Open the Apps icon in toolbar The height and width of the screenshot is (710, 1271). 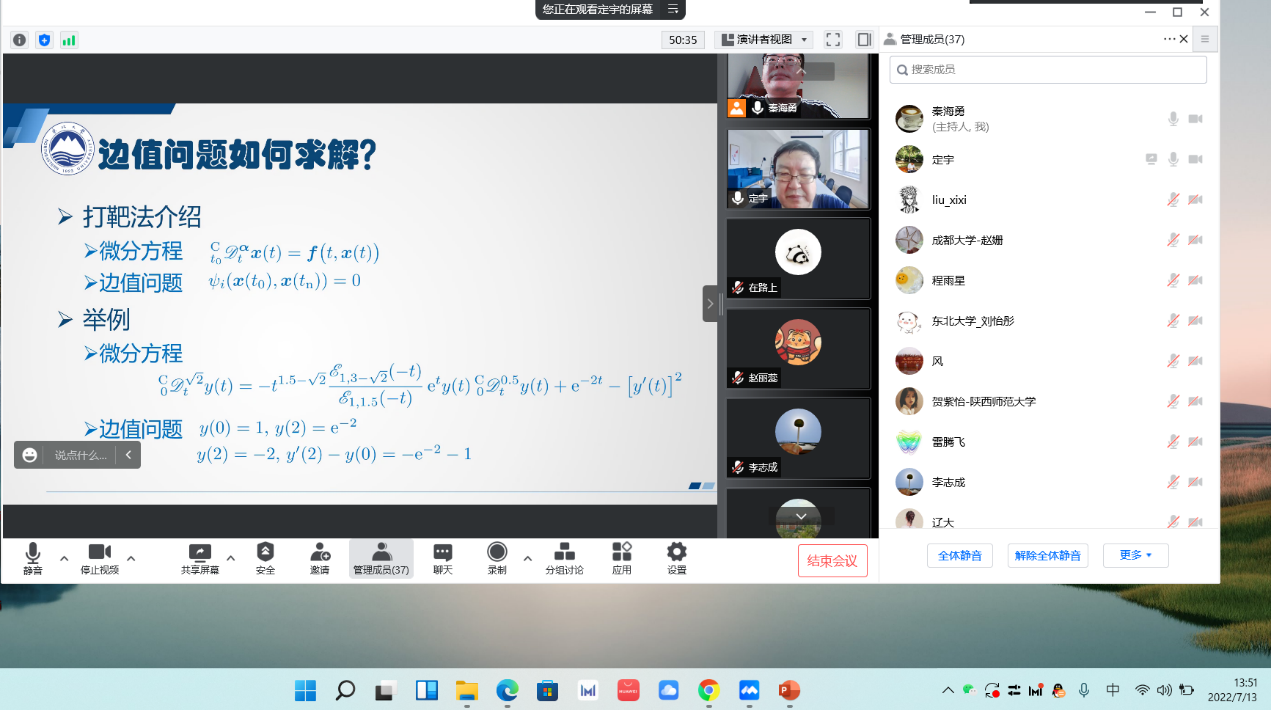tap(622, 553)
